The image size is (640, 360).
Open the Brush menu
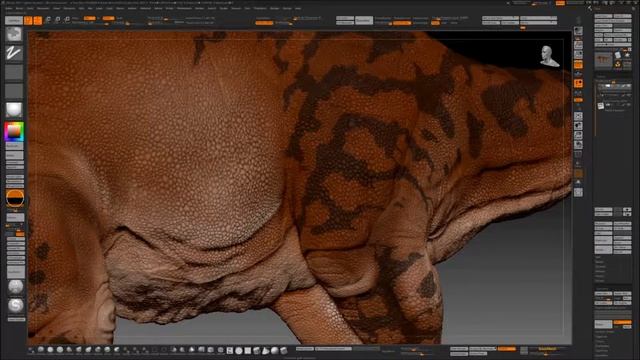[19, 8]
